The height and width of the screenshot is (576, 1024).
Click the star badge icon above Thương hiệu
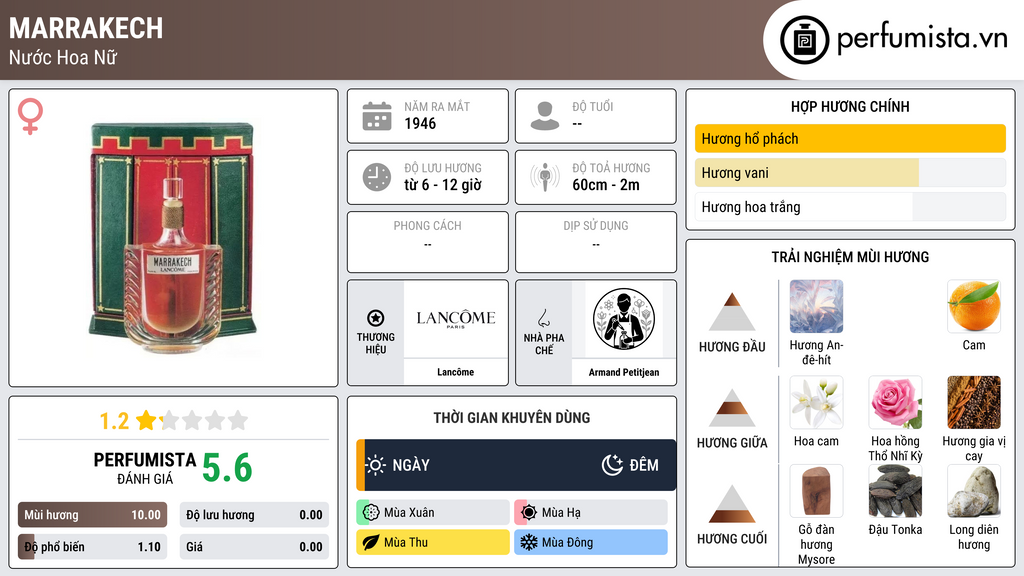376,318
